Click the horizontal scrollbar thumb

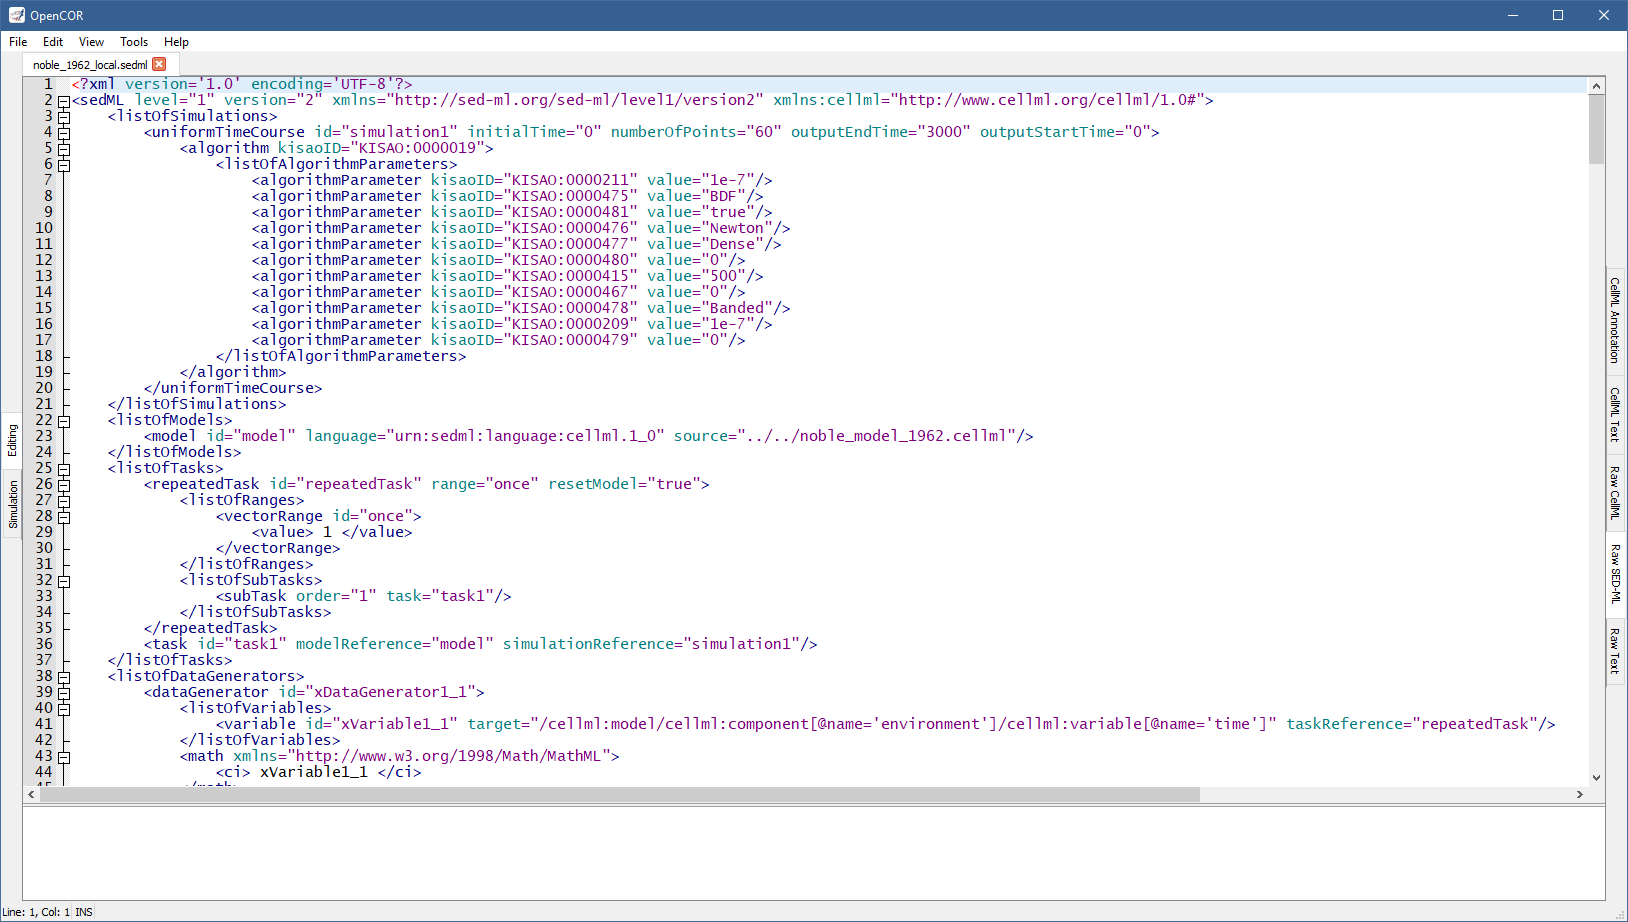(x=619, y=795)
